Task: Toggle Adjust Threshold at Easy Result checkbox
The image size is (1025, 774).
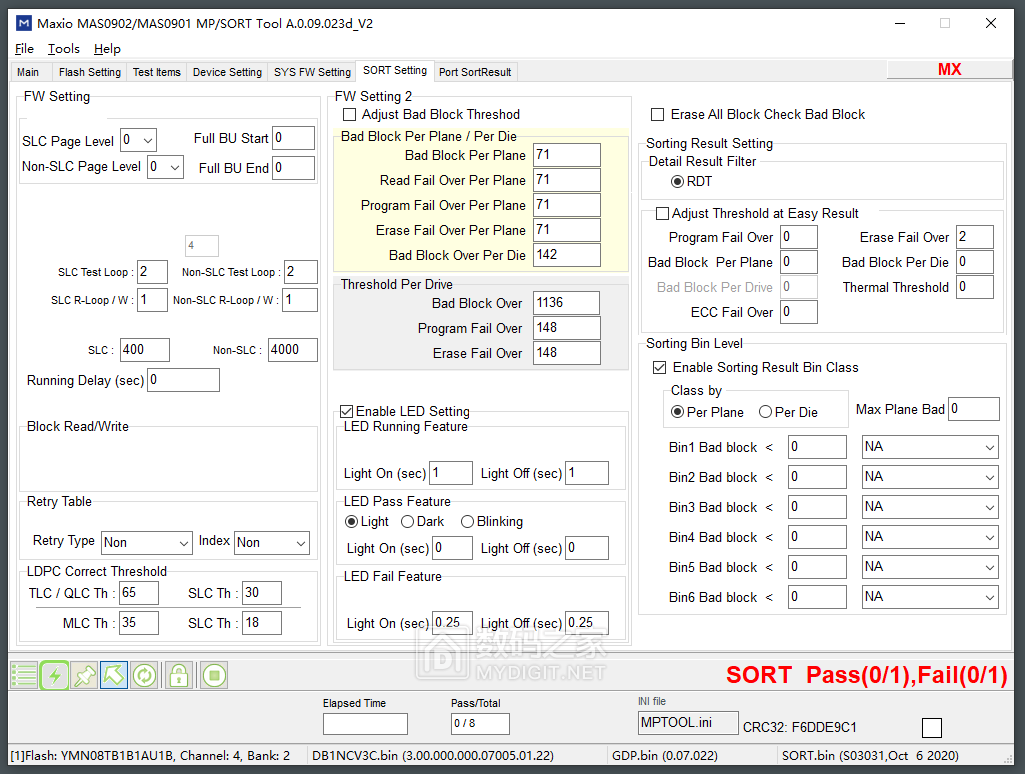Action: tap(662, 213)
